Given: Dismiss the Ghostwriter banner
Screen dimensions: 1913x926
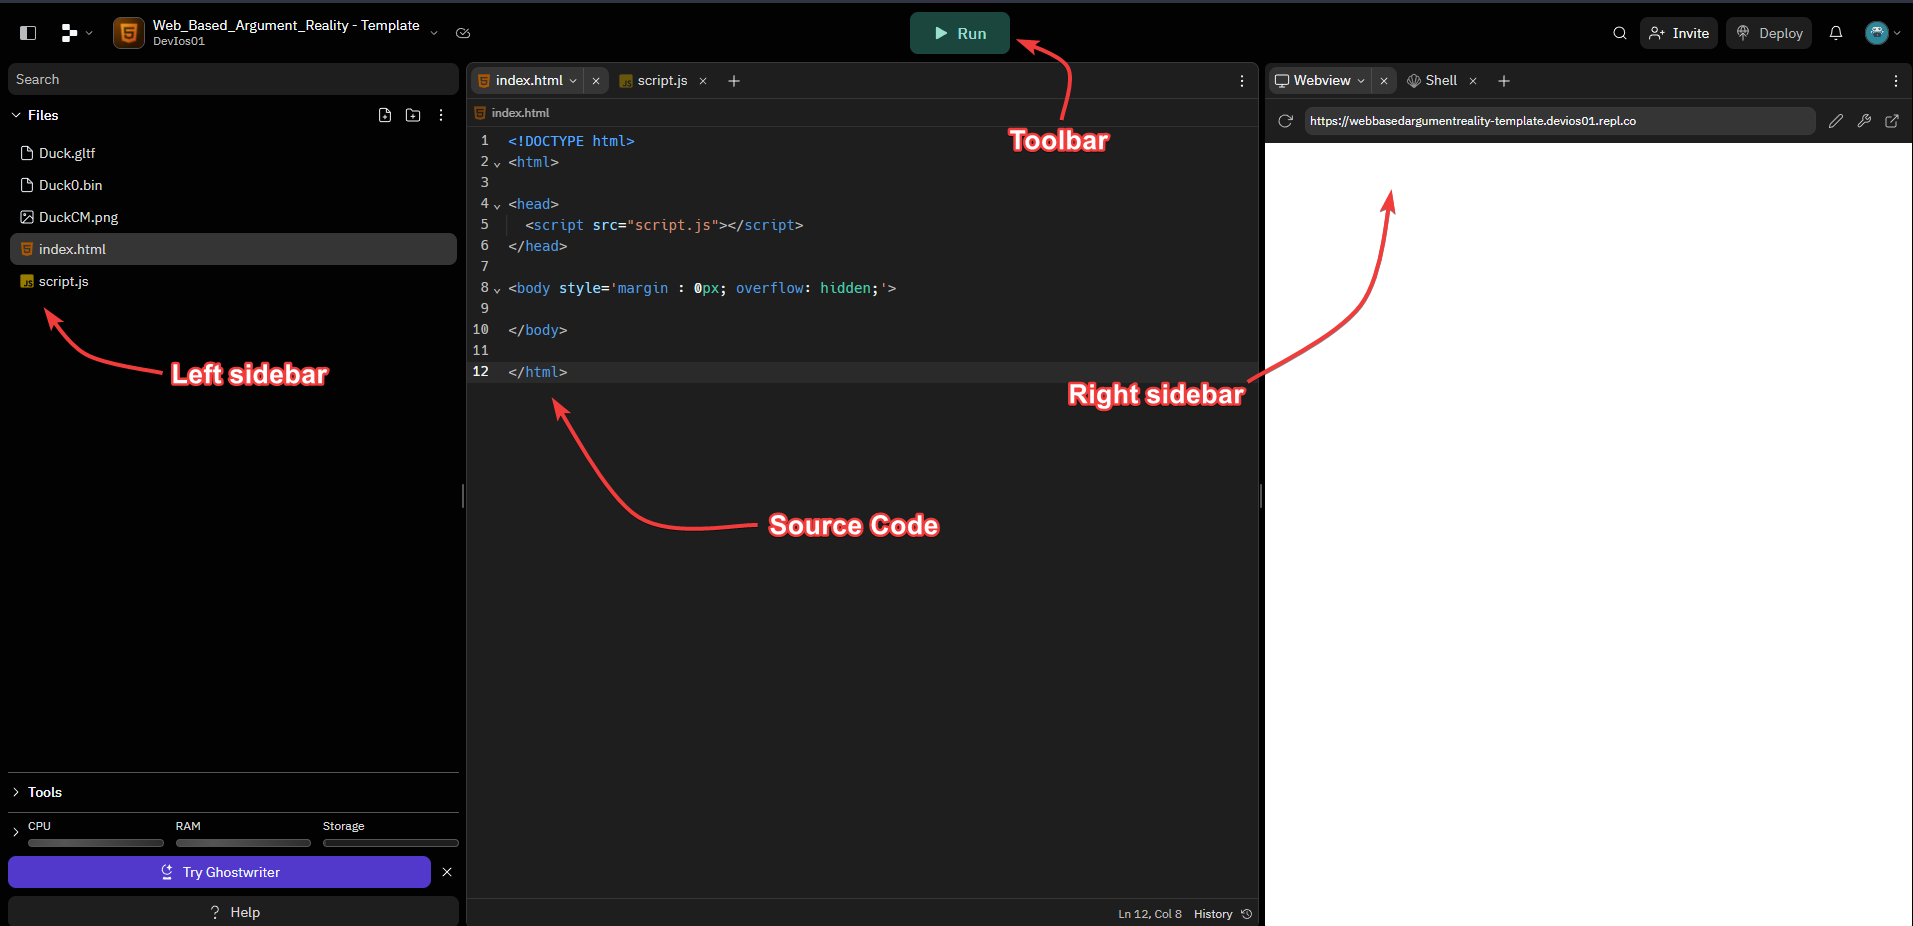Looking at the screenshot, I should (x=447, y=872).
